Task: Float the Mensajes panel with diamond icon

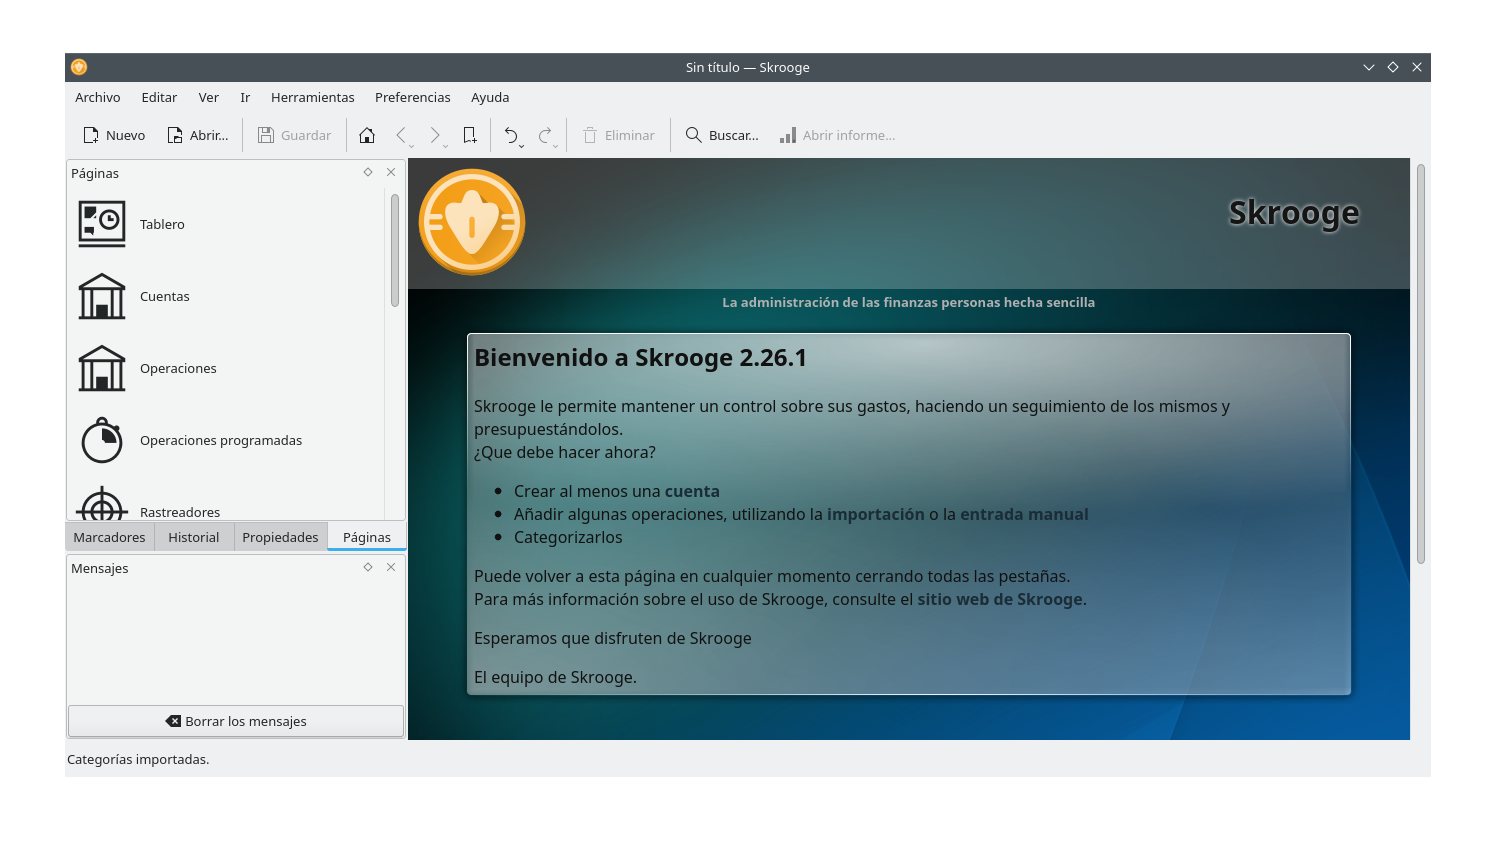Action: pos(368,567)
